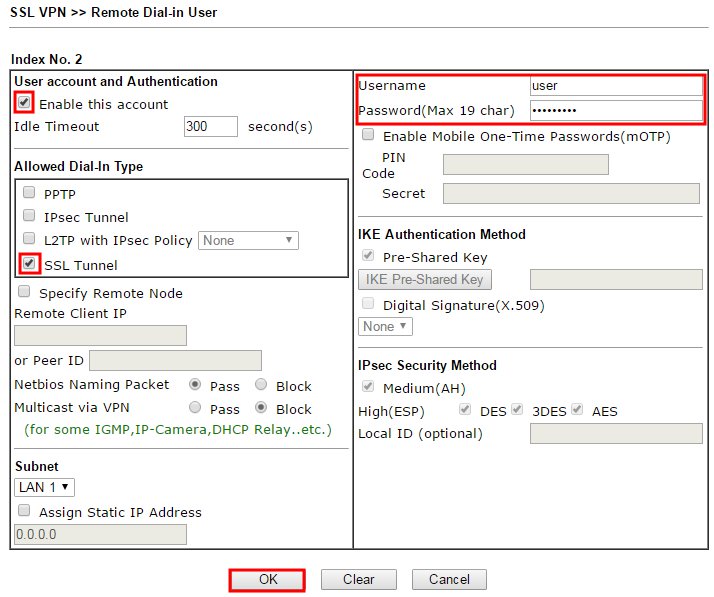Click the SSL VPN >> Remote Dial-in User title
Screen dimensions: 714x597
pyautogui.click(x=113, y=12)
